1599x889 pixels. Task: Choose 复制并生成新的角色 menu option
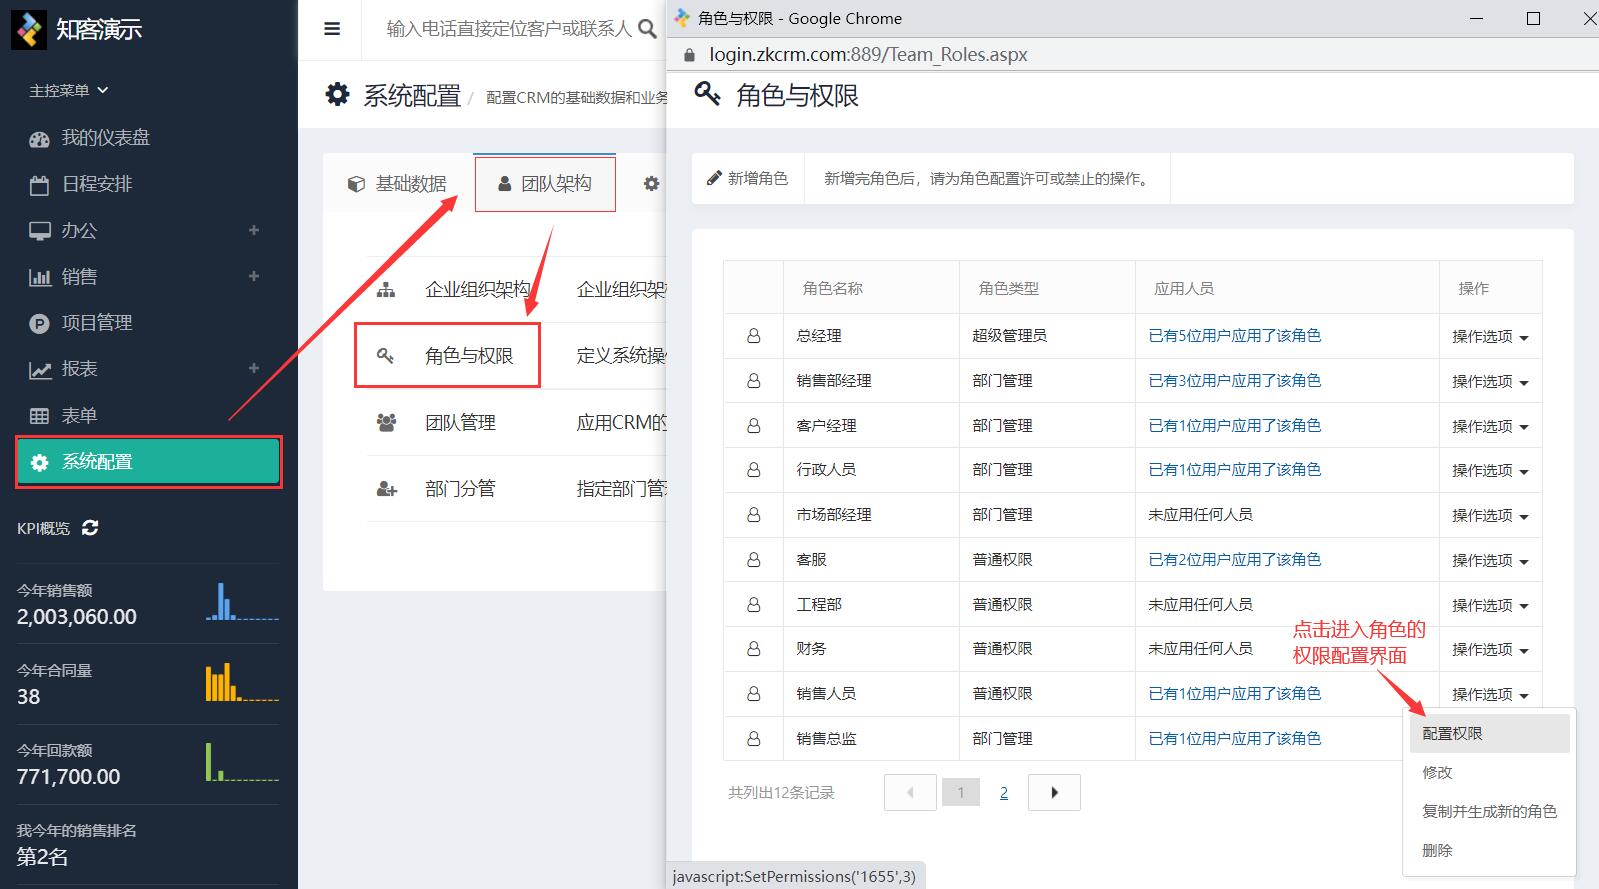[1489, 812]
